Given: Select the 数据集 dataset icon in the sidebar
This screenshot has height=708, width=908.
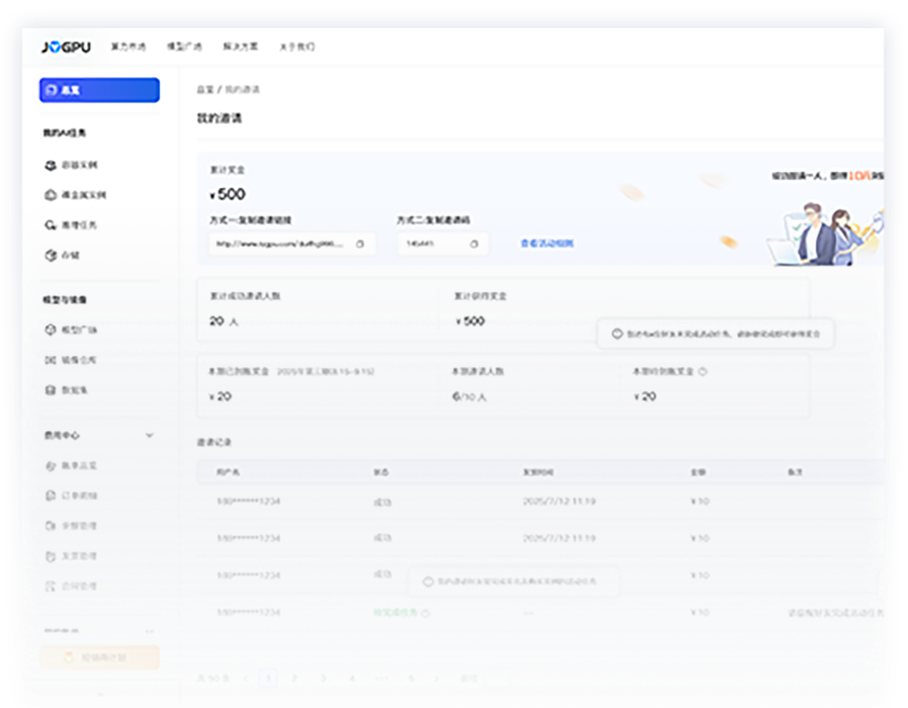Looking at the screenshot, I should coord(51,390).
